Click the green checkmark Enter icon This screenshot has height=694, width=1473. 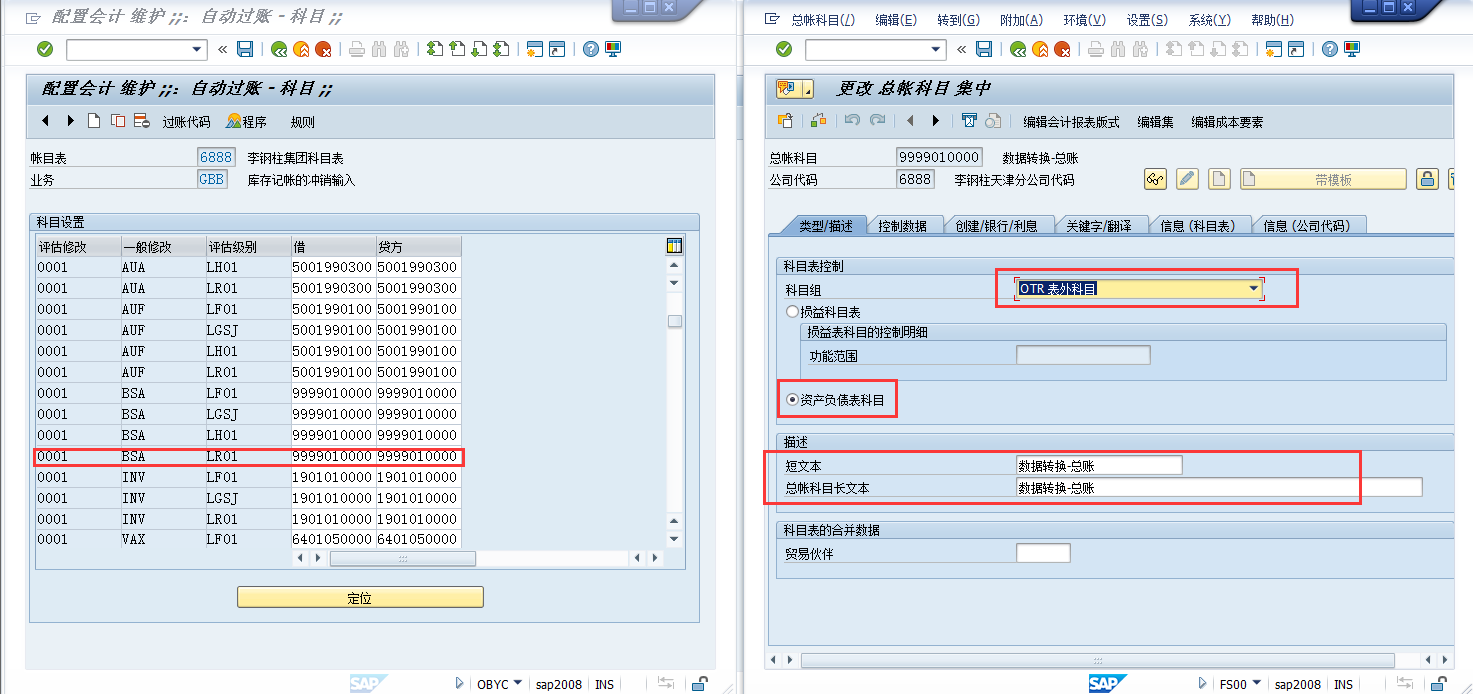coord(45,49)
